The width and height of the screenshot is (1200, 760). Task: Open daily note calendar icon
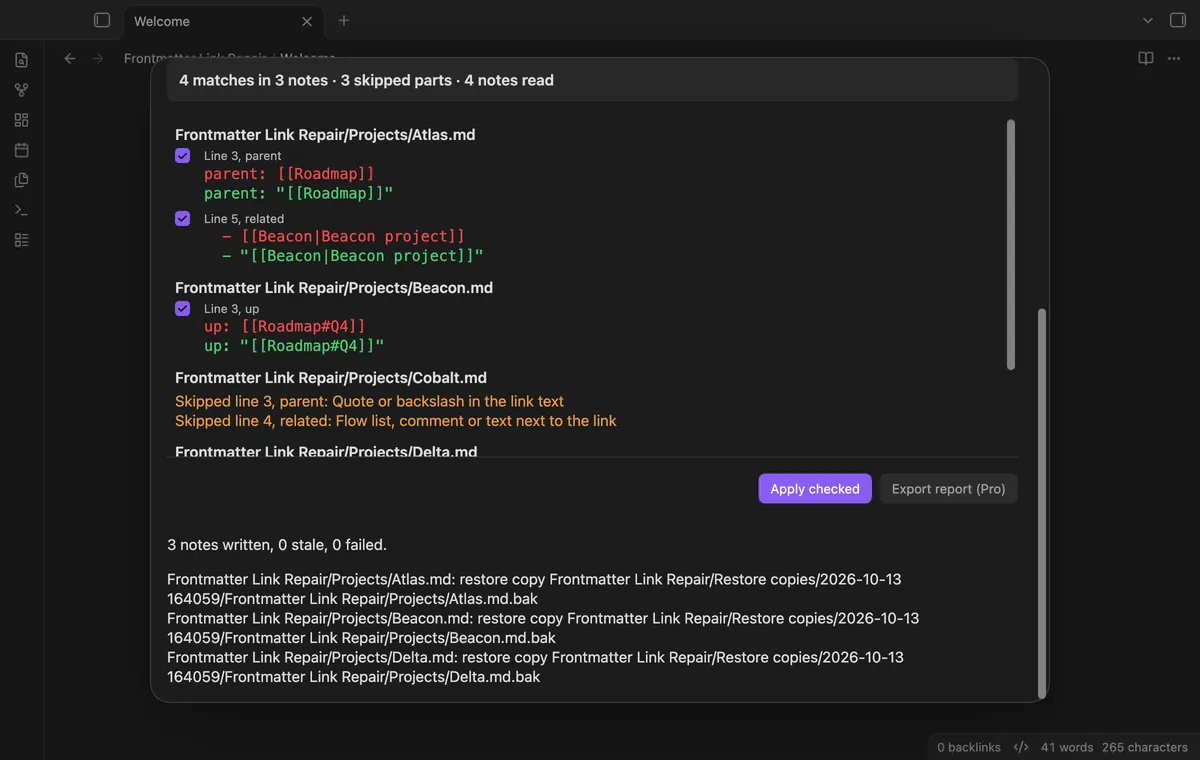click(22, 150)
